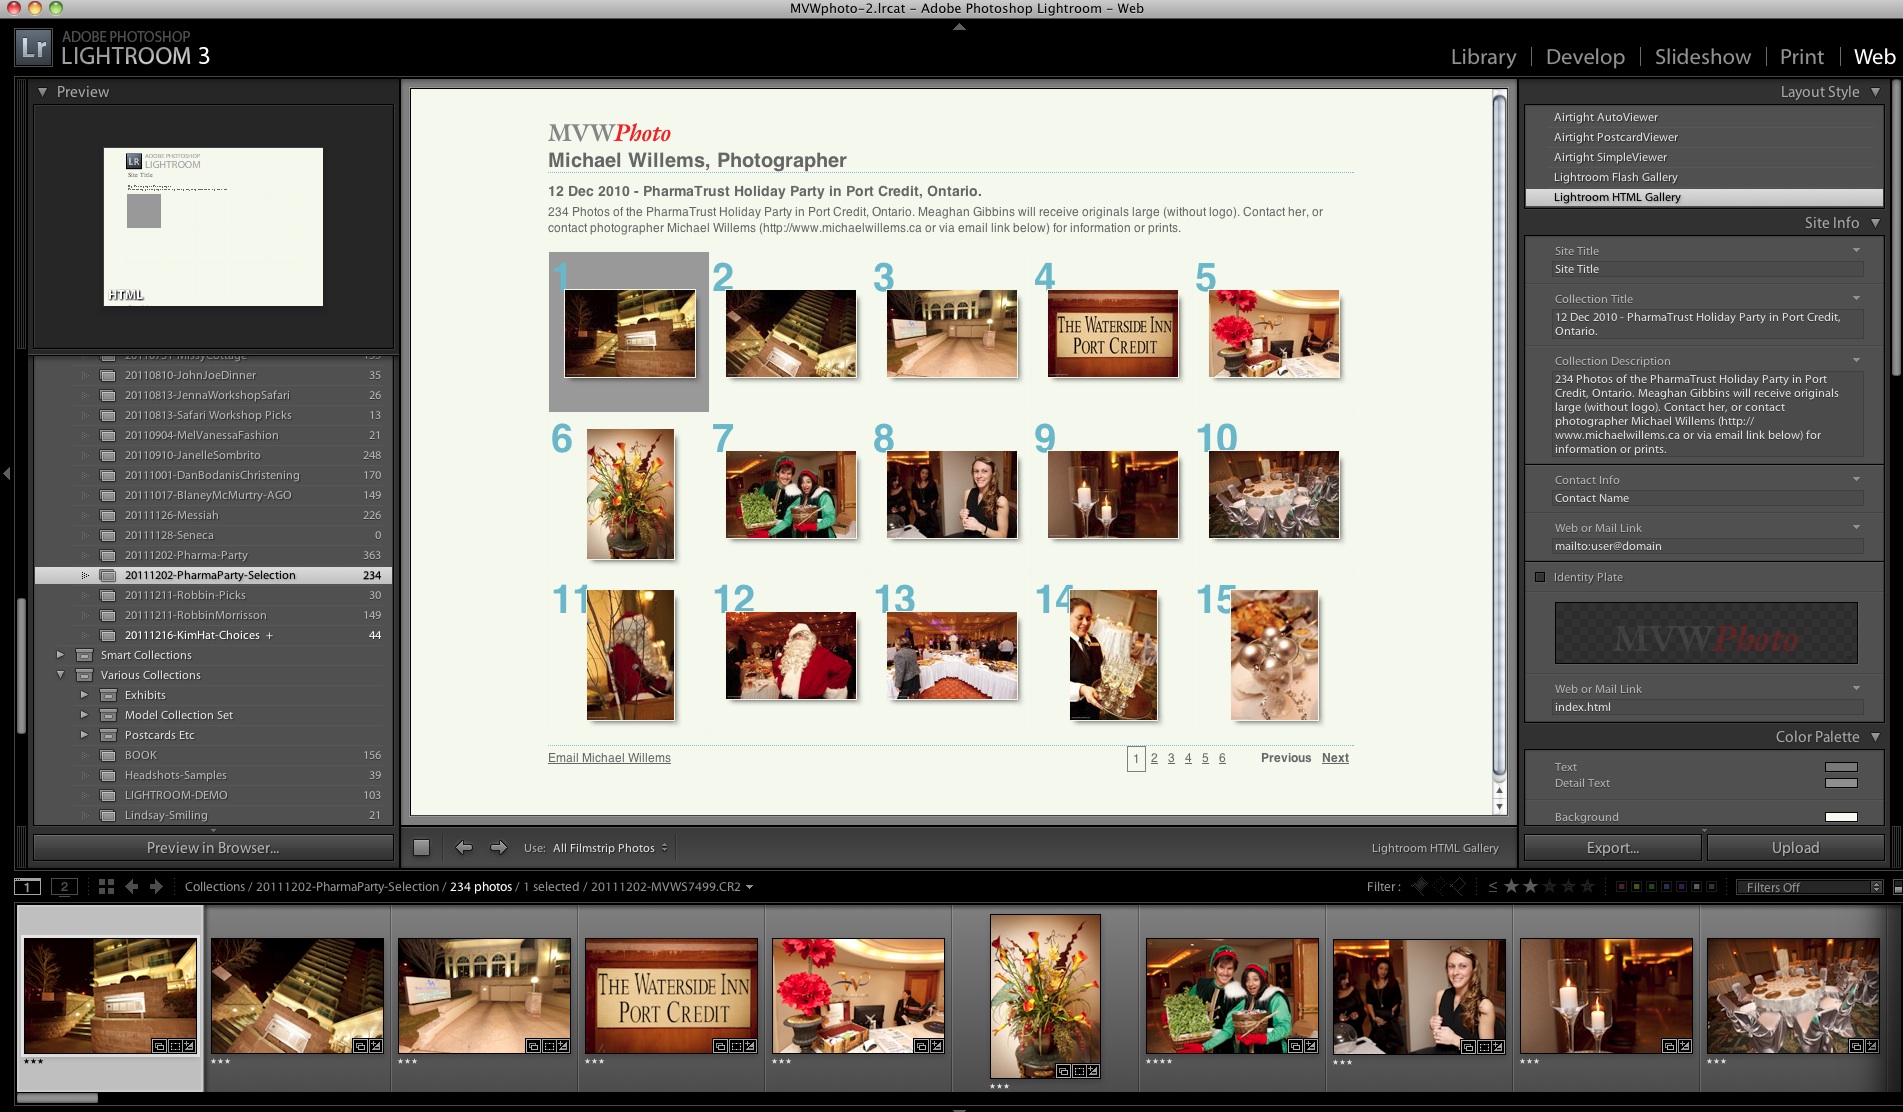This screenshot has width=1903, height=1112.
Task: Set rating filter to three stars
Action: pyautogui.click(x=1549, y=887)
